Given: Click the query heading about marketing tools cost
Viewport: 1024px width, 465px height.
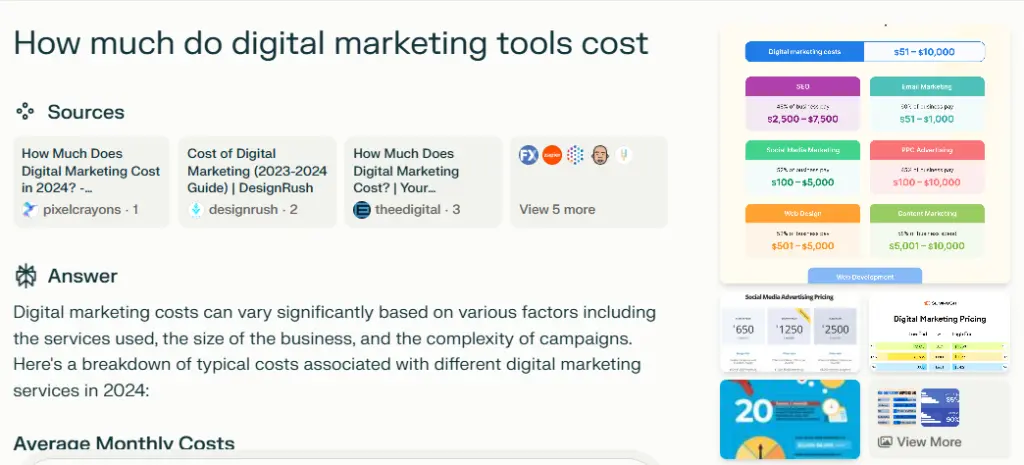Looking at the screenshot, I should tap(331, 43).
